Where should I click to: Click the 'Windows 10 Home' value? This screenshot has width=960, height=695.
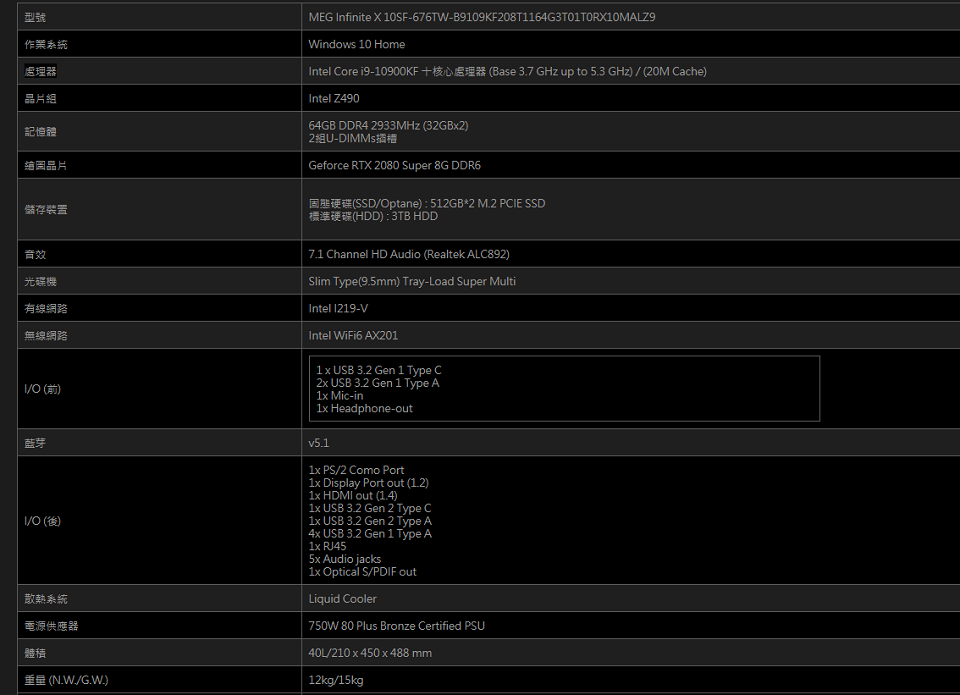point(356,44)
